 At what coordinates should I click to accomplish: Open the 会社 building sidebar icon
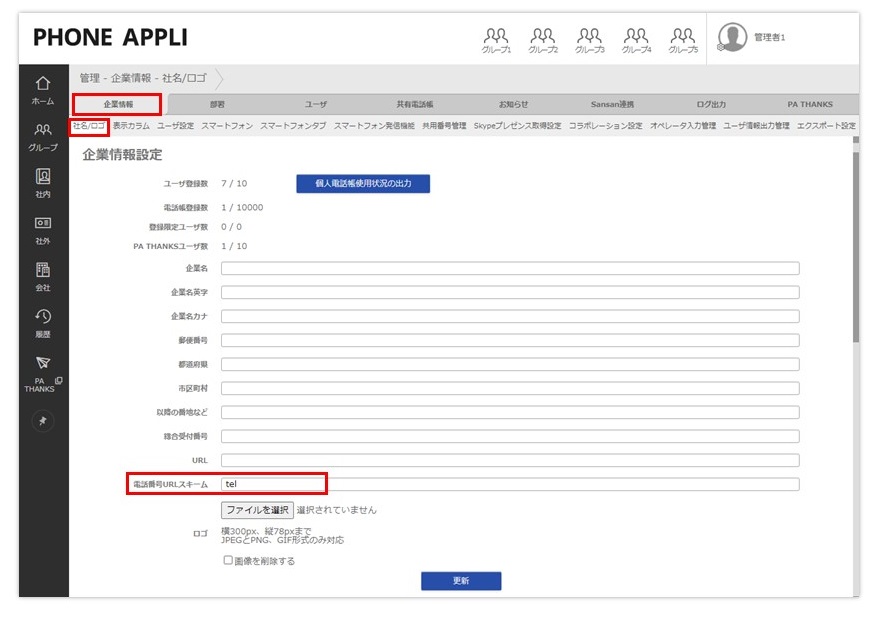click(x=42, y=275)
